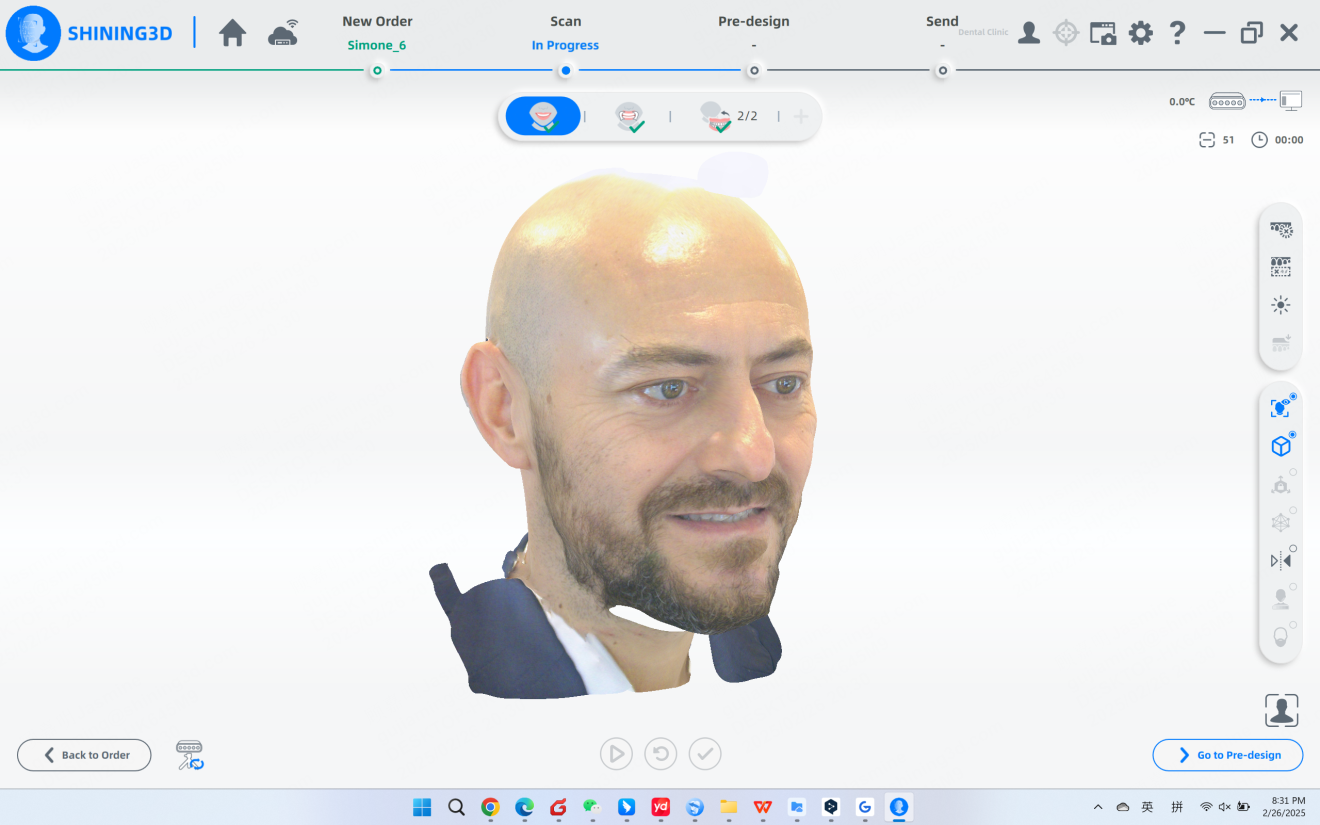Open Google Chrome from the taskbar
The image size is (1320, 825).
(490, 807)
